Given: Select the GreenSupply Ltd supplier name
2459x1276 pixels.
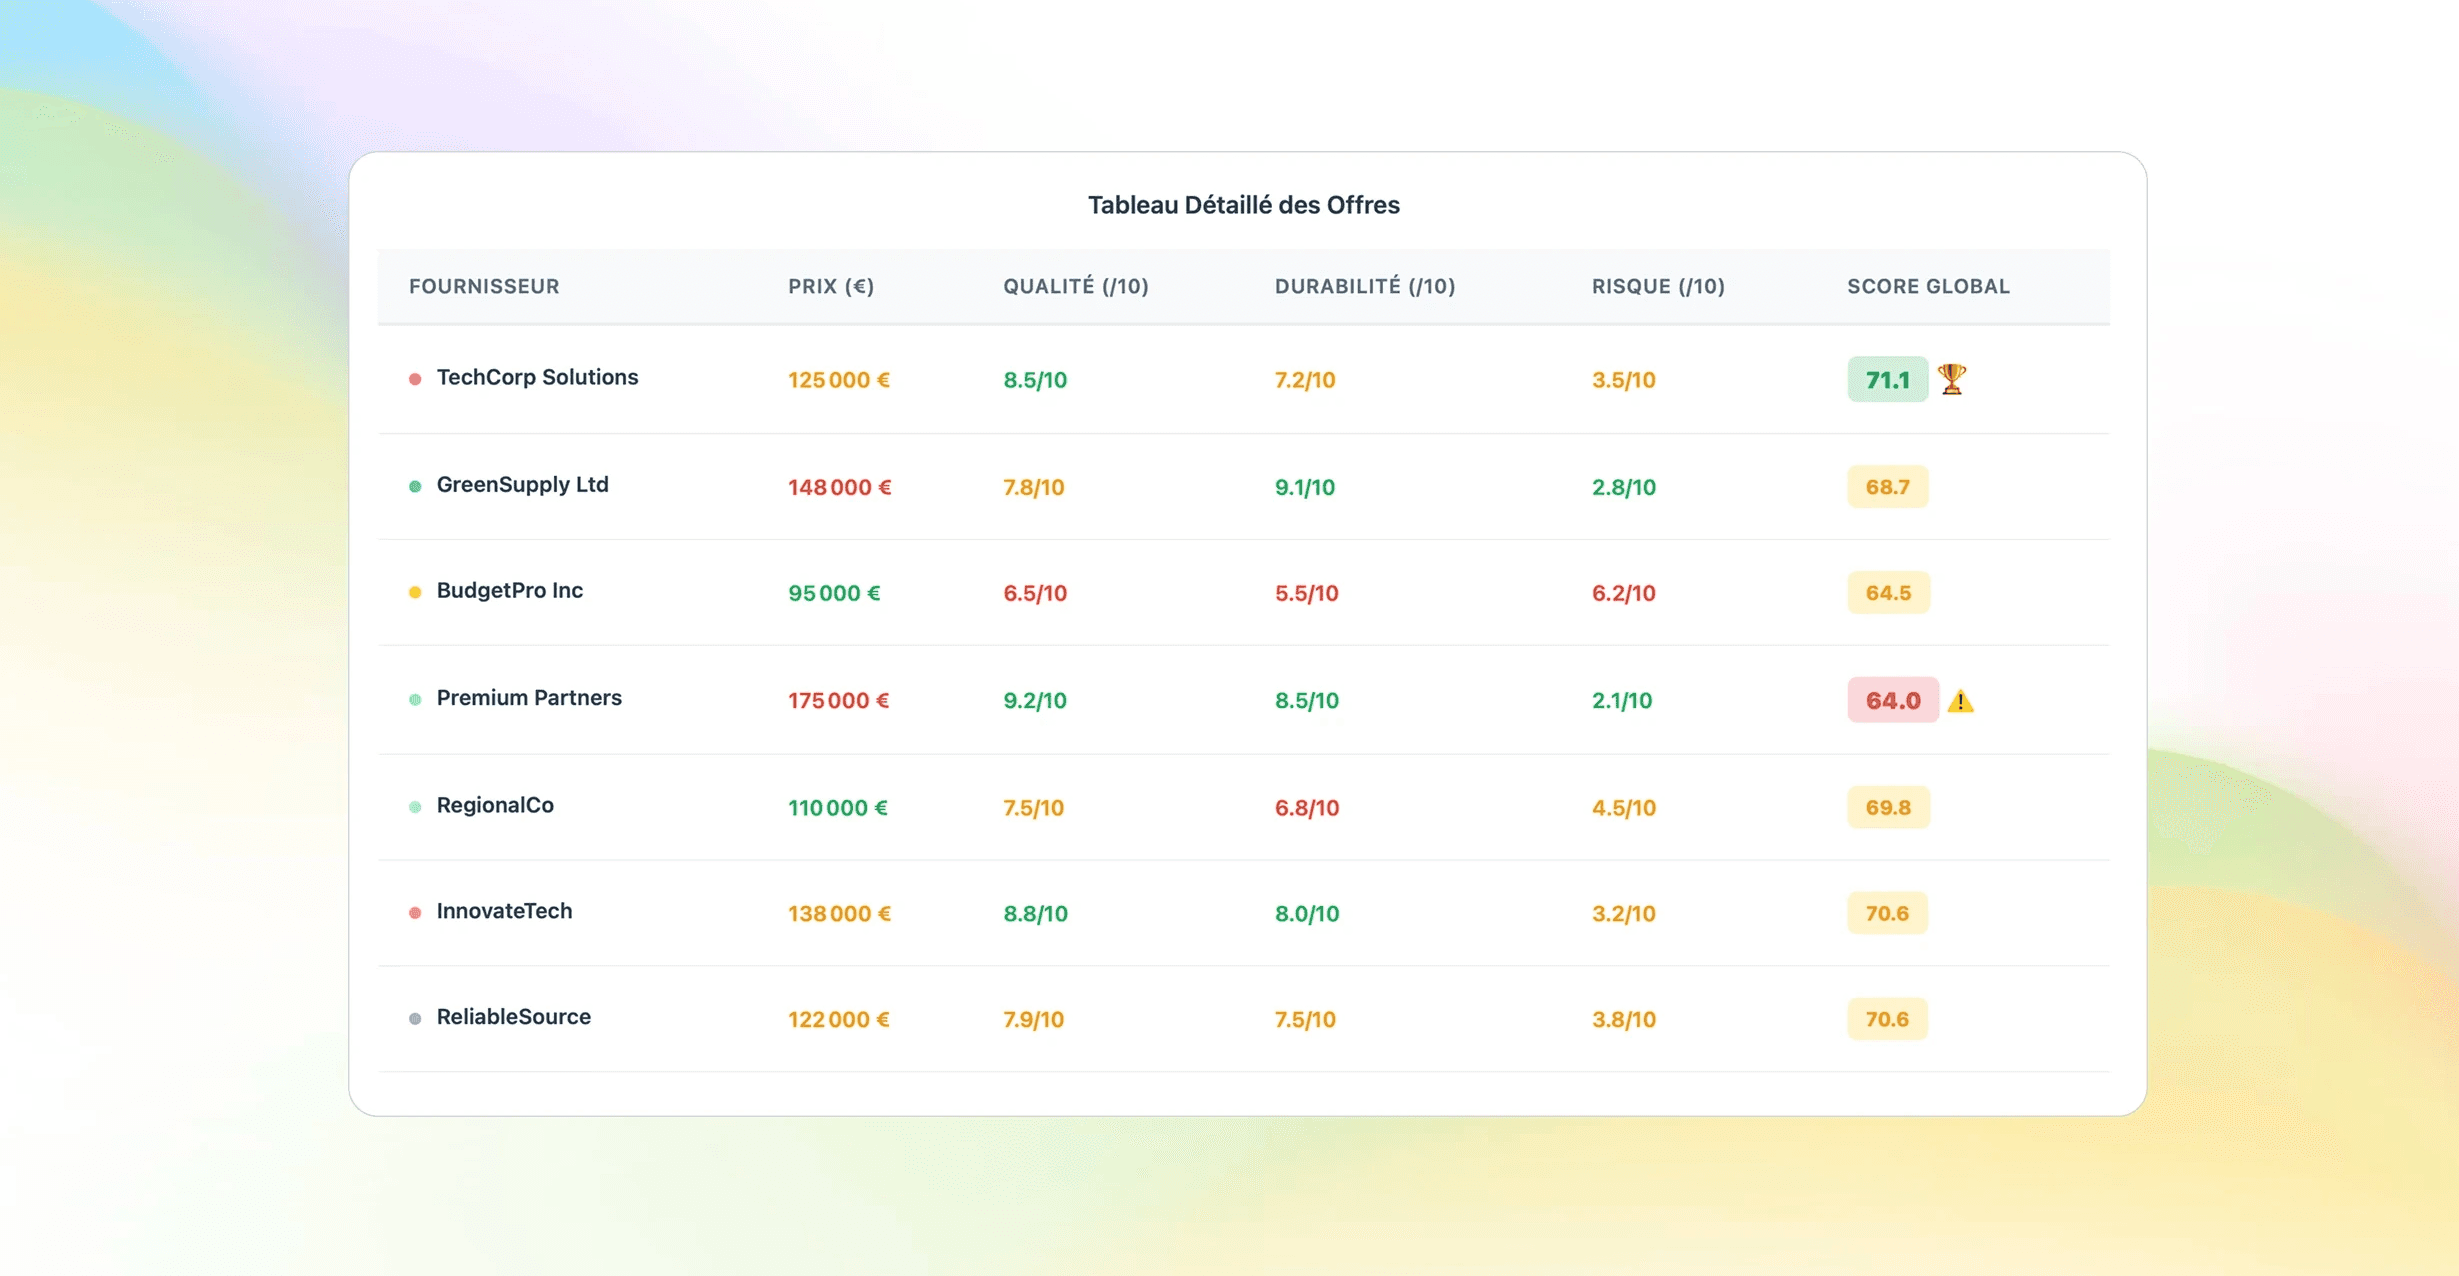Looking at the screenshot, I should pos(522,484).
